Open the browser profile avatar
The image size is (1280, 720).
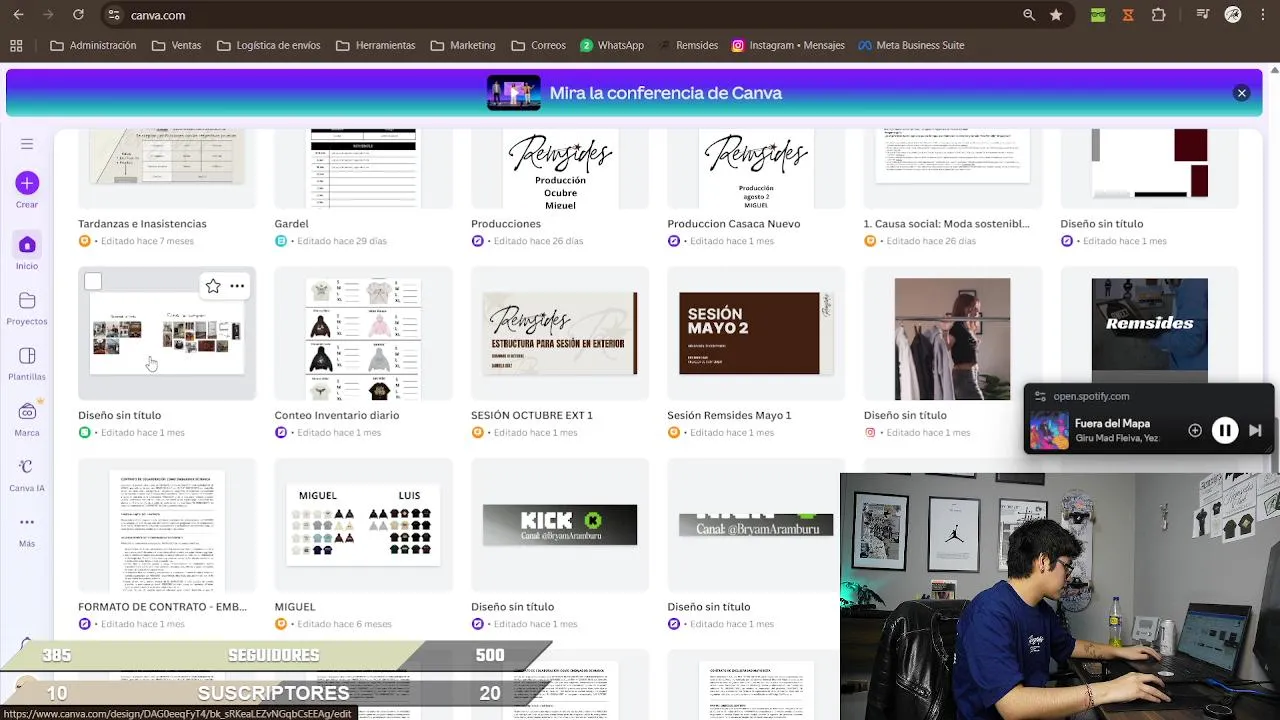click(1233, 15)
